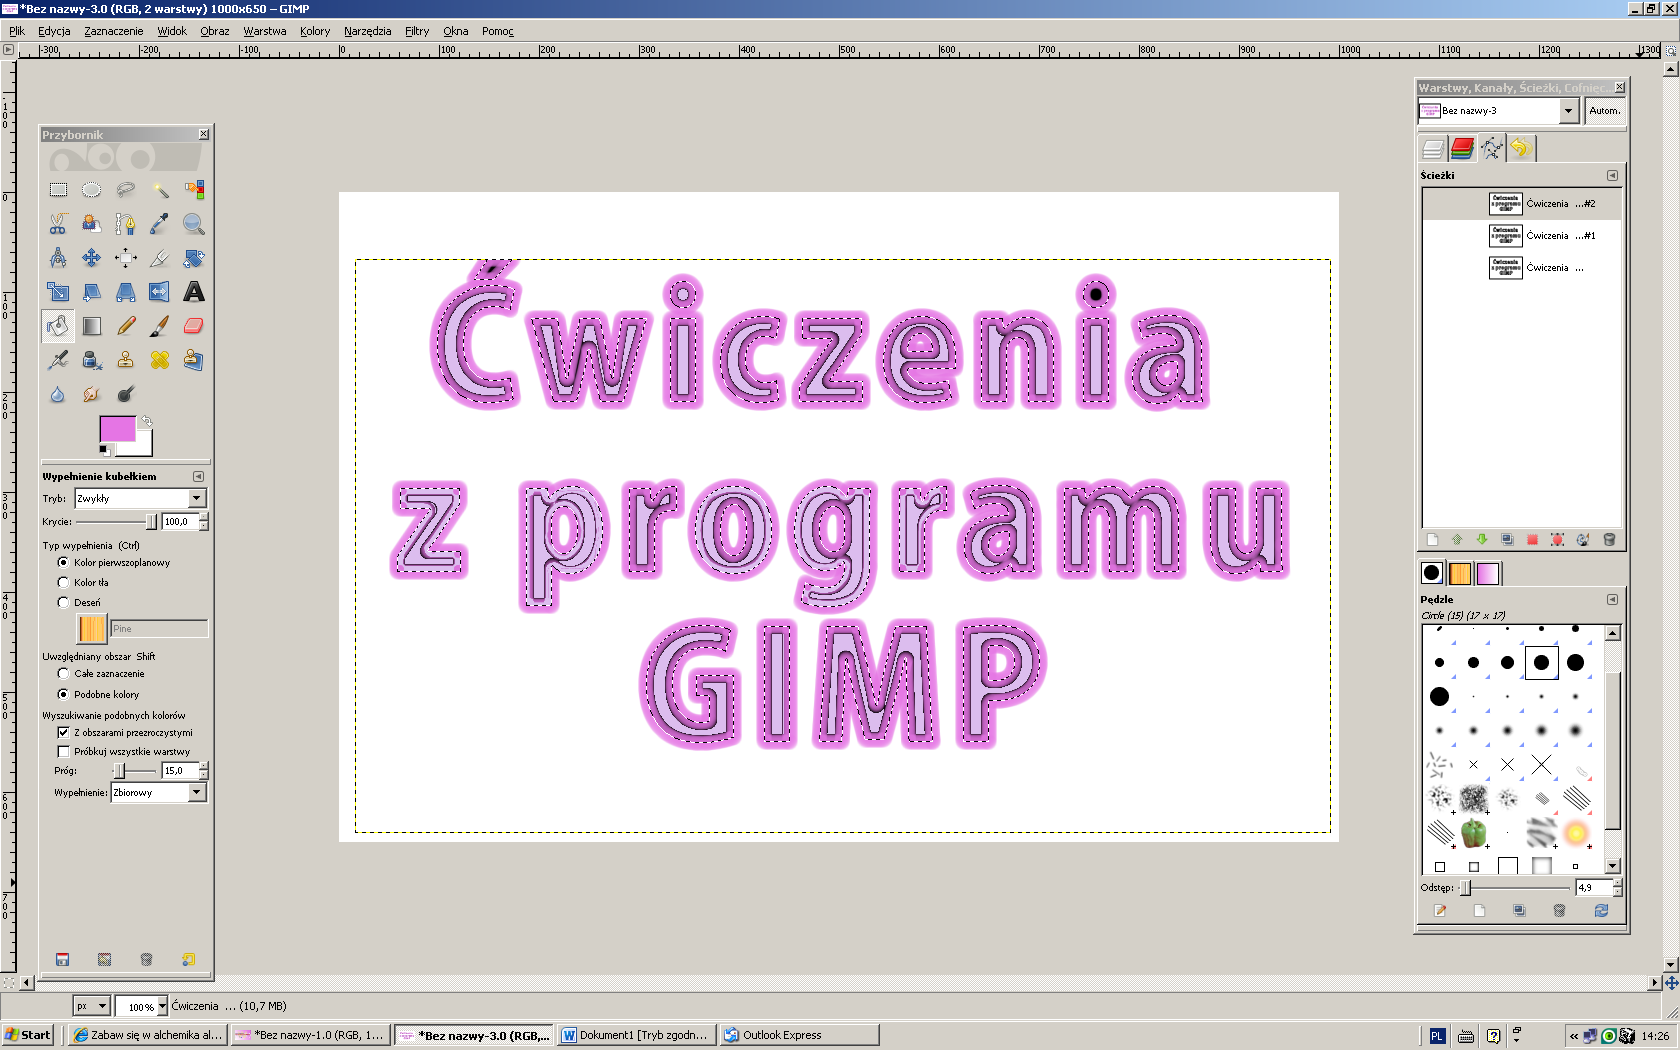Select the Bucket Fill tool

(58, 326)
